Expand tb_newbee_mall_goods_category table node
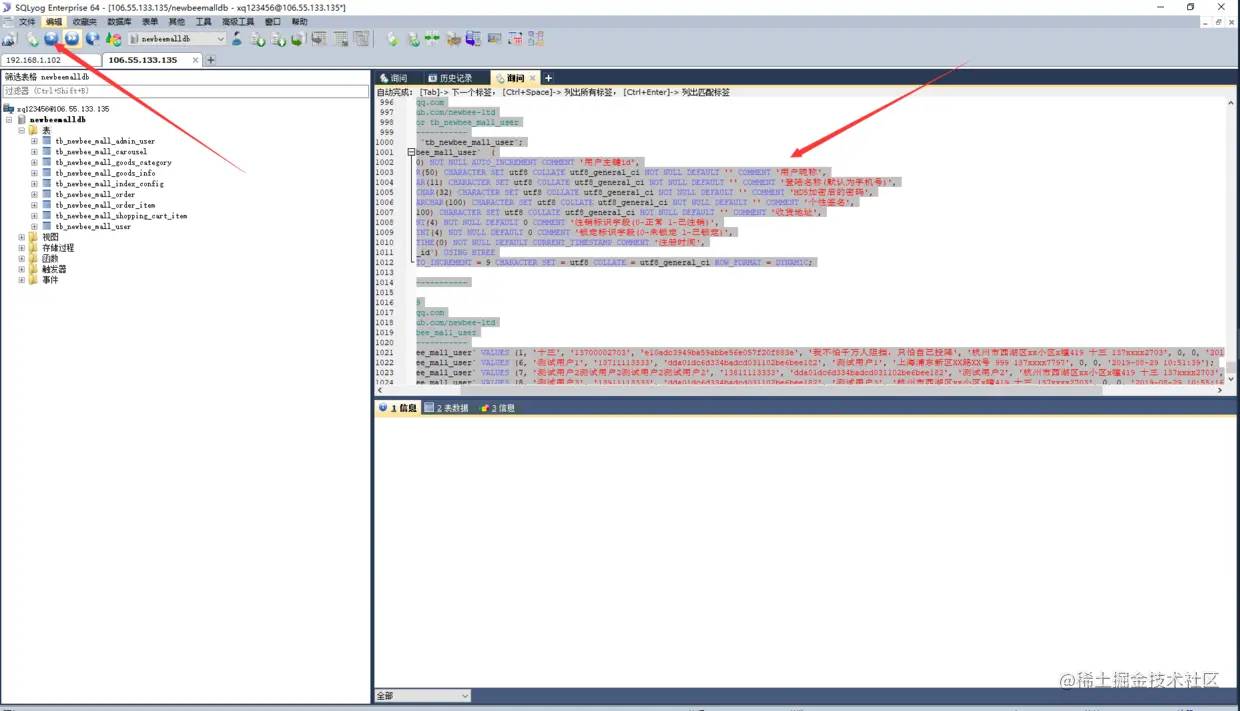 point(34,162)
